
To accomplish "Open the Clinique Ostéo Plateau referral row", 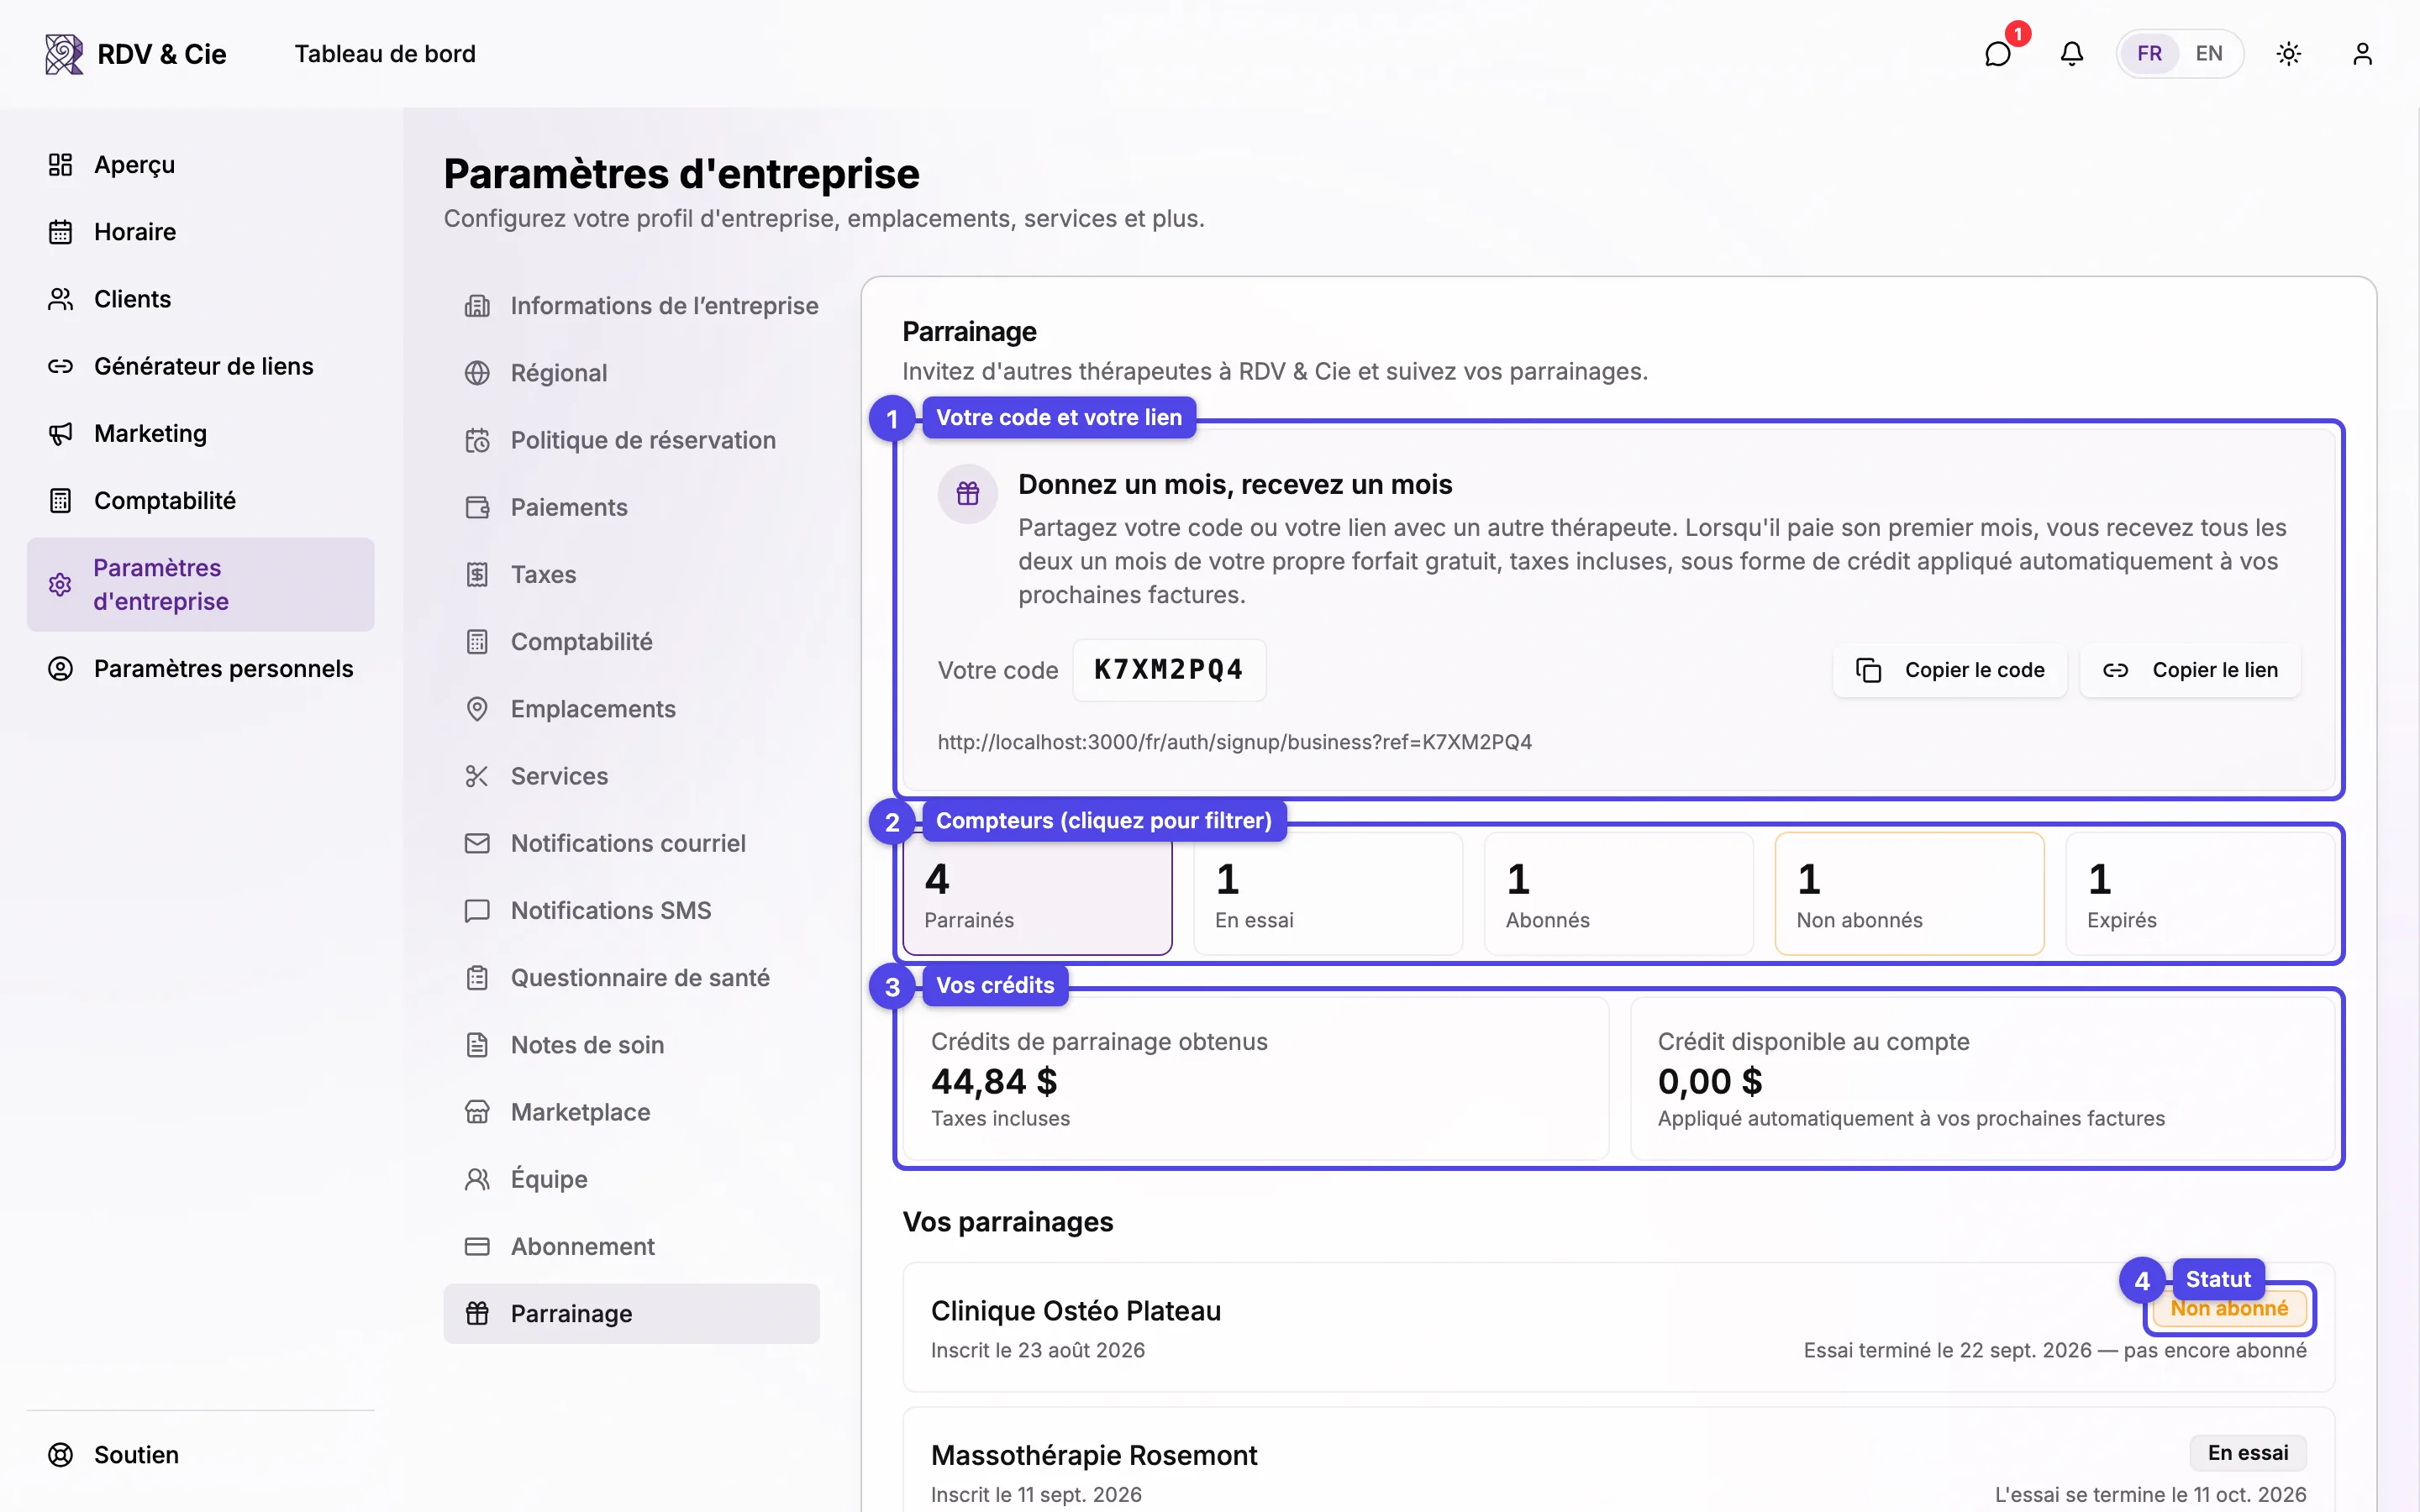I will click(x=1618, y=1327).
